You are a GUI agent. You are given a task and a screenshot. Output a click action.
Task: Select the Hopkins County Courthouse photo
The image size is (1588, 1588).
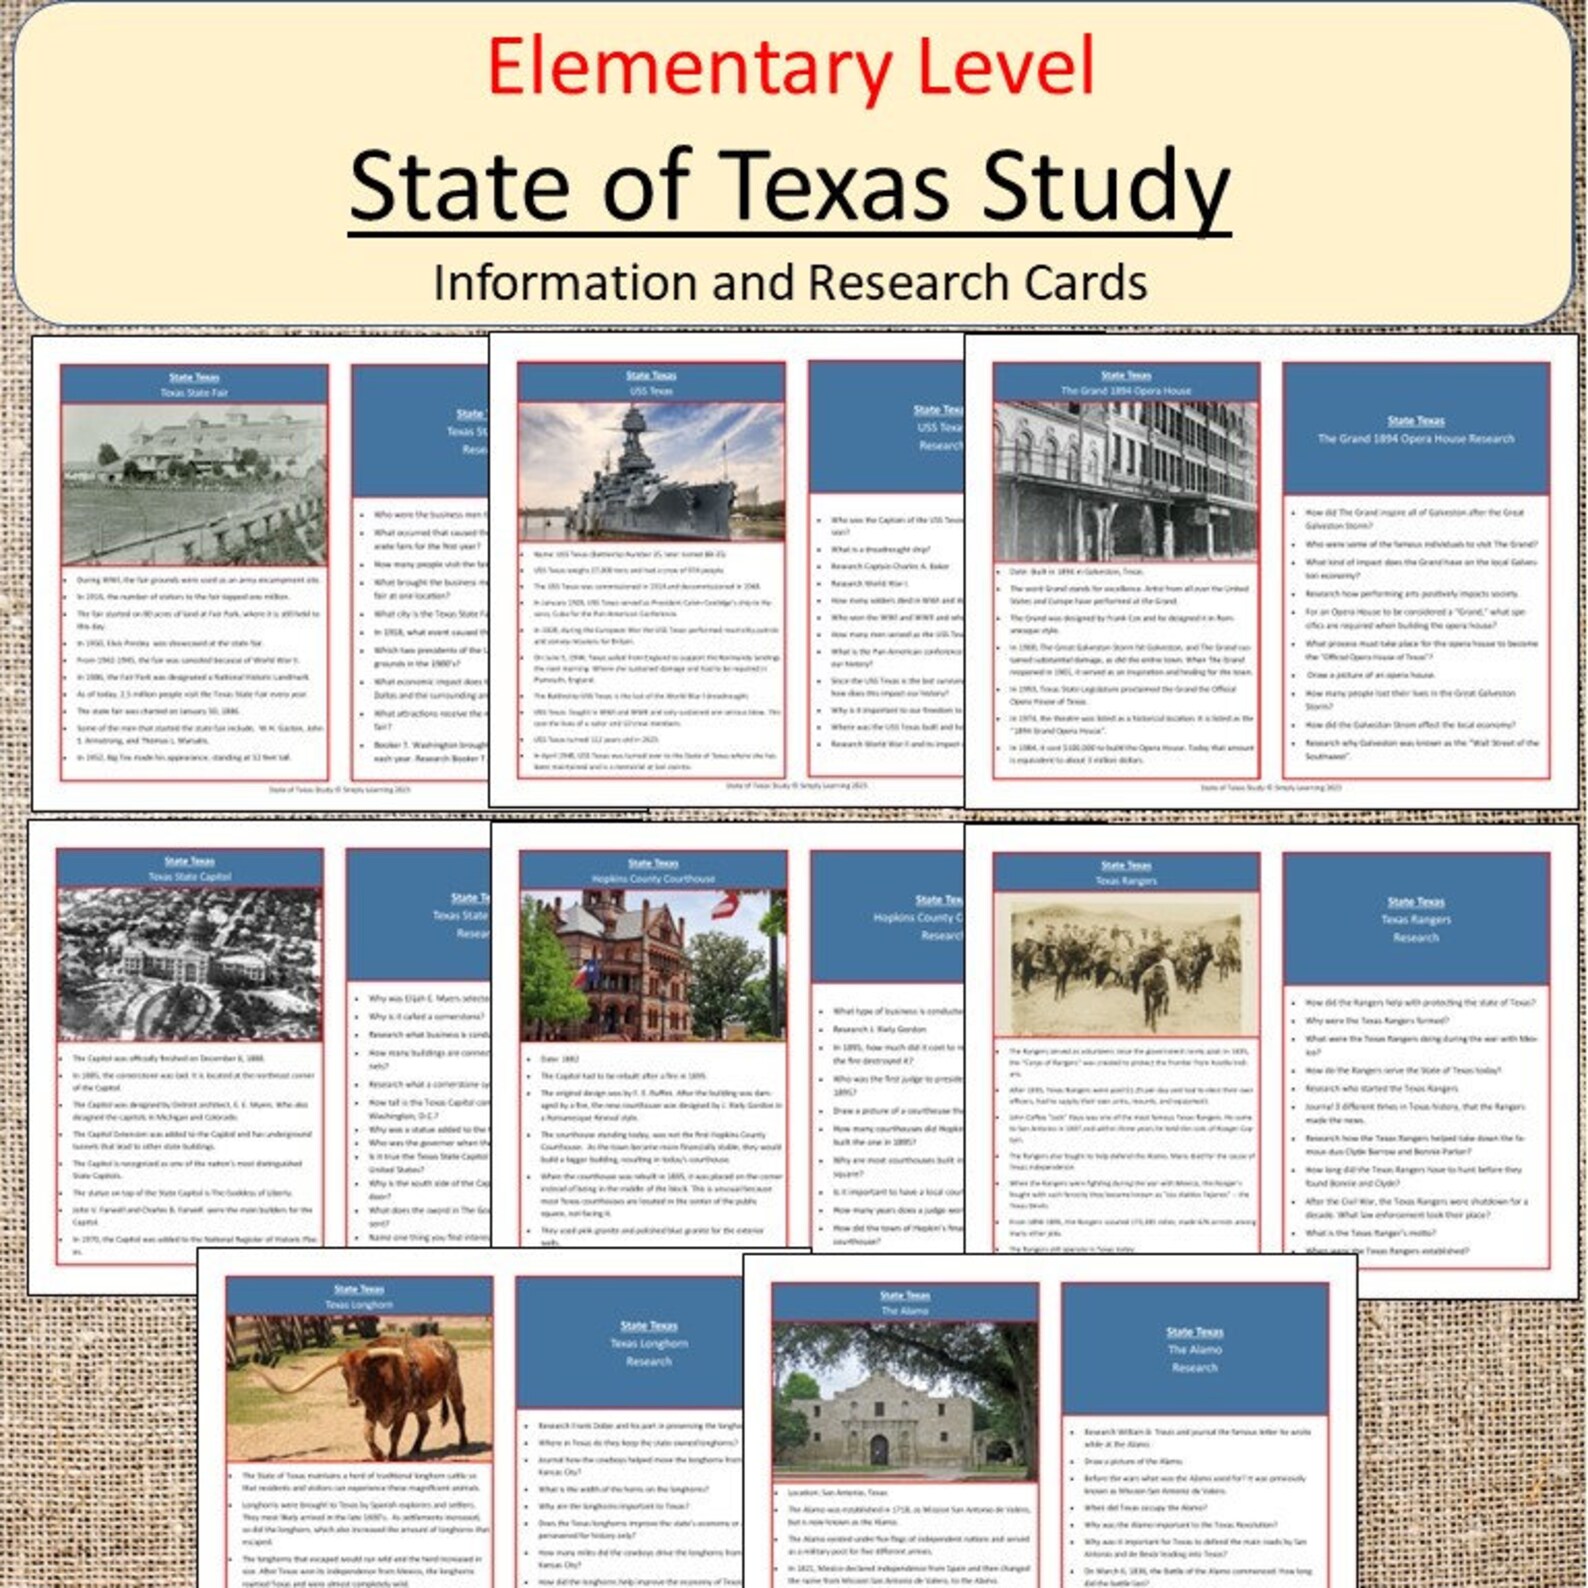pos(653,966)
